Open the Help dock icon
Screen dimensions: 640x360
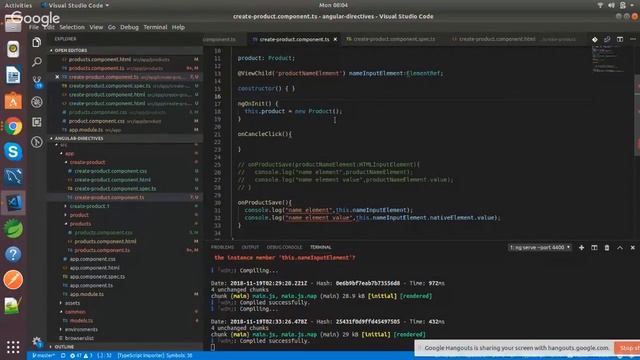point(13,254)
